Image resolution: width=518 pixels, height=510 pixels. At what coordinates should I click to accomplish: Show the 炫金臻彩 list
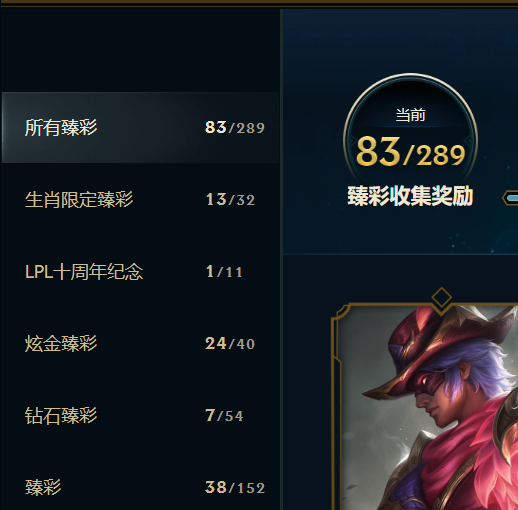(140, 344)
